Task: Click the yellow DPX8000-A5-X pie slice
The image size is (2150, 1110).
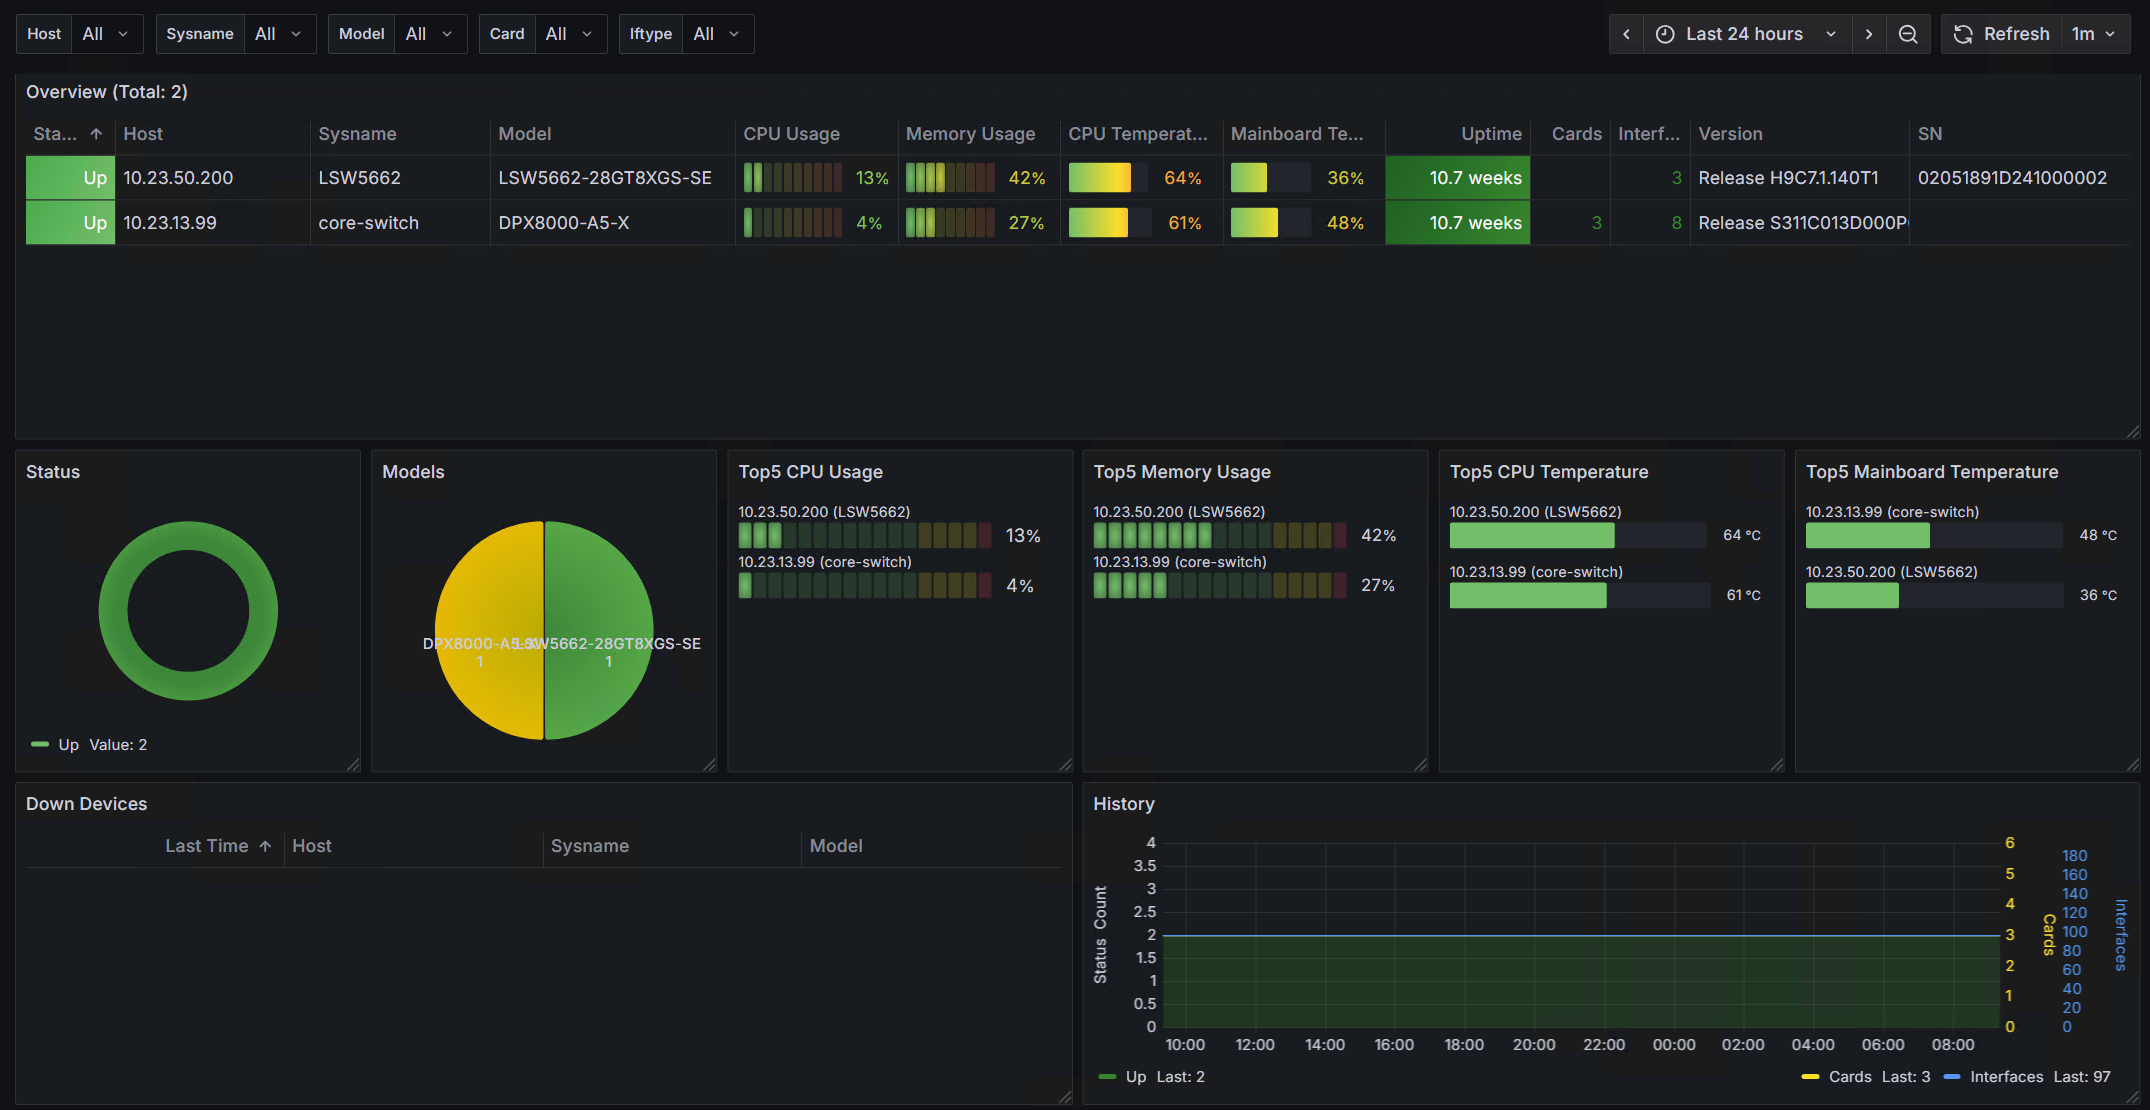Action: (490, 600)
